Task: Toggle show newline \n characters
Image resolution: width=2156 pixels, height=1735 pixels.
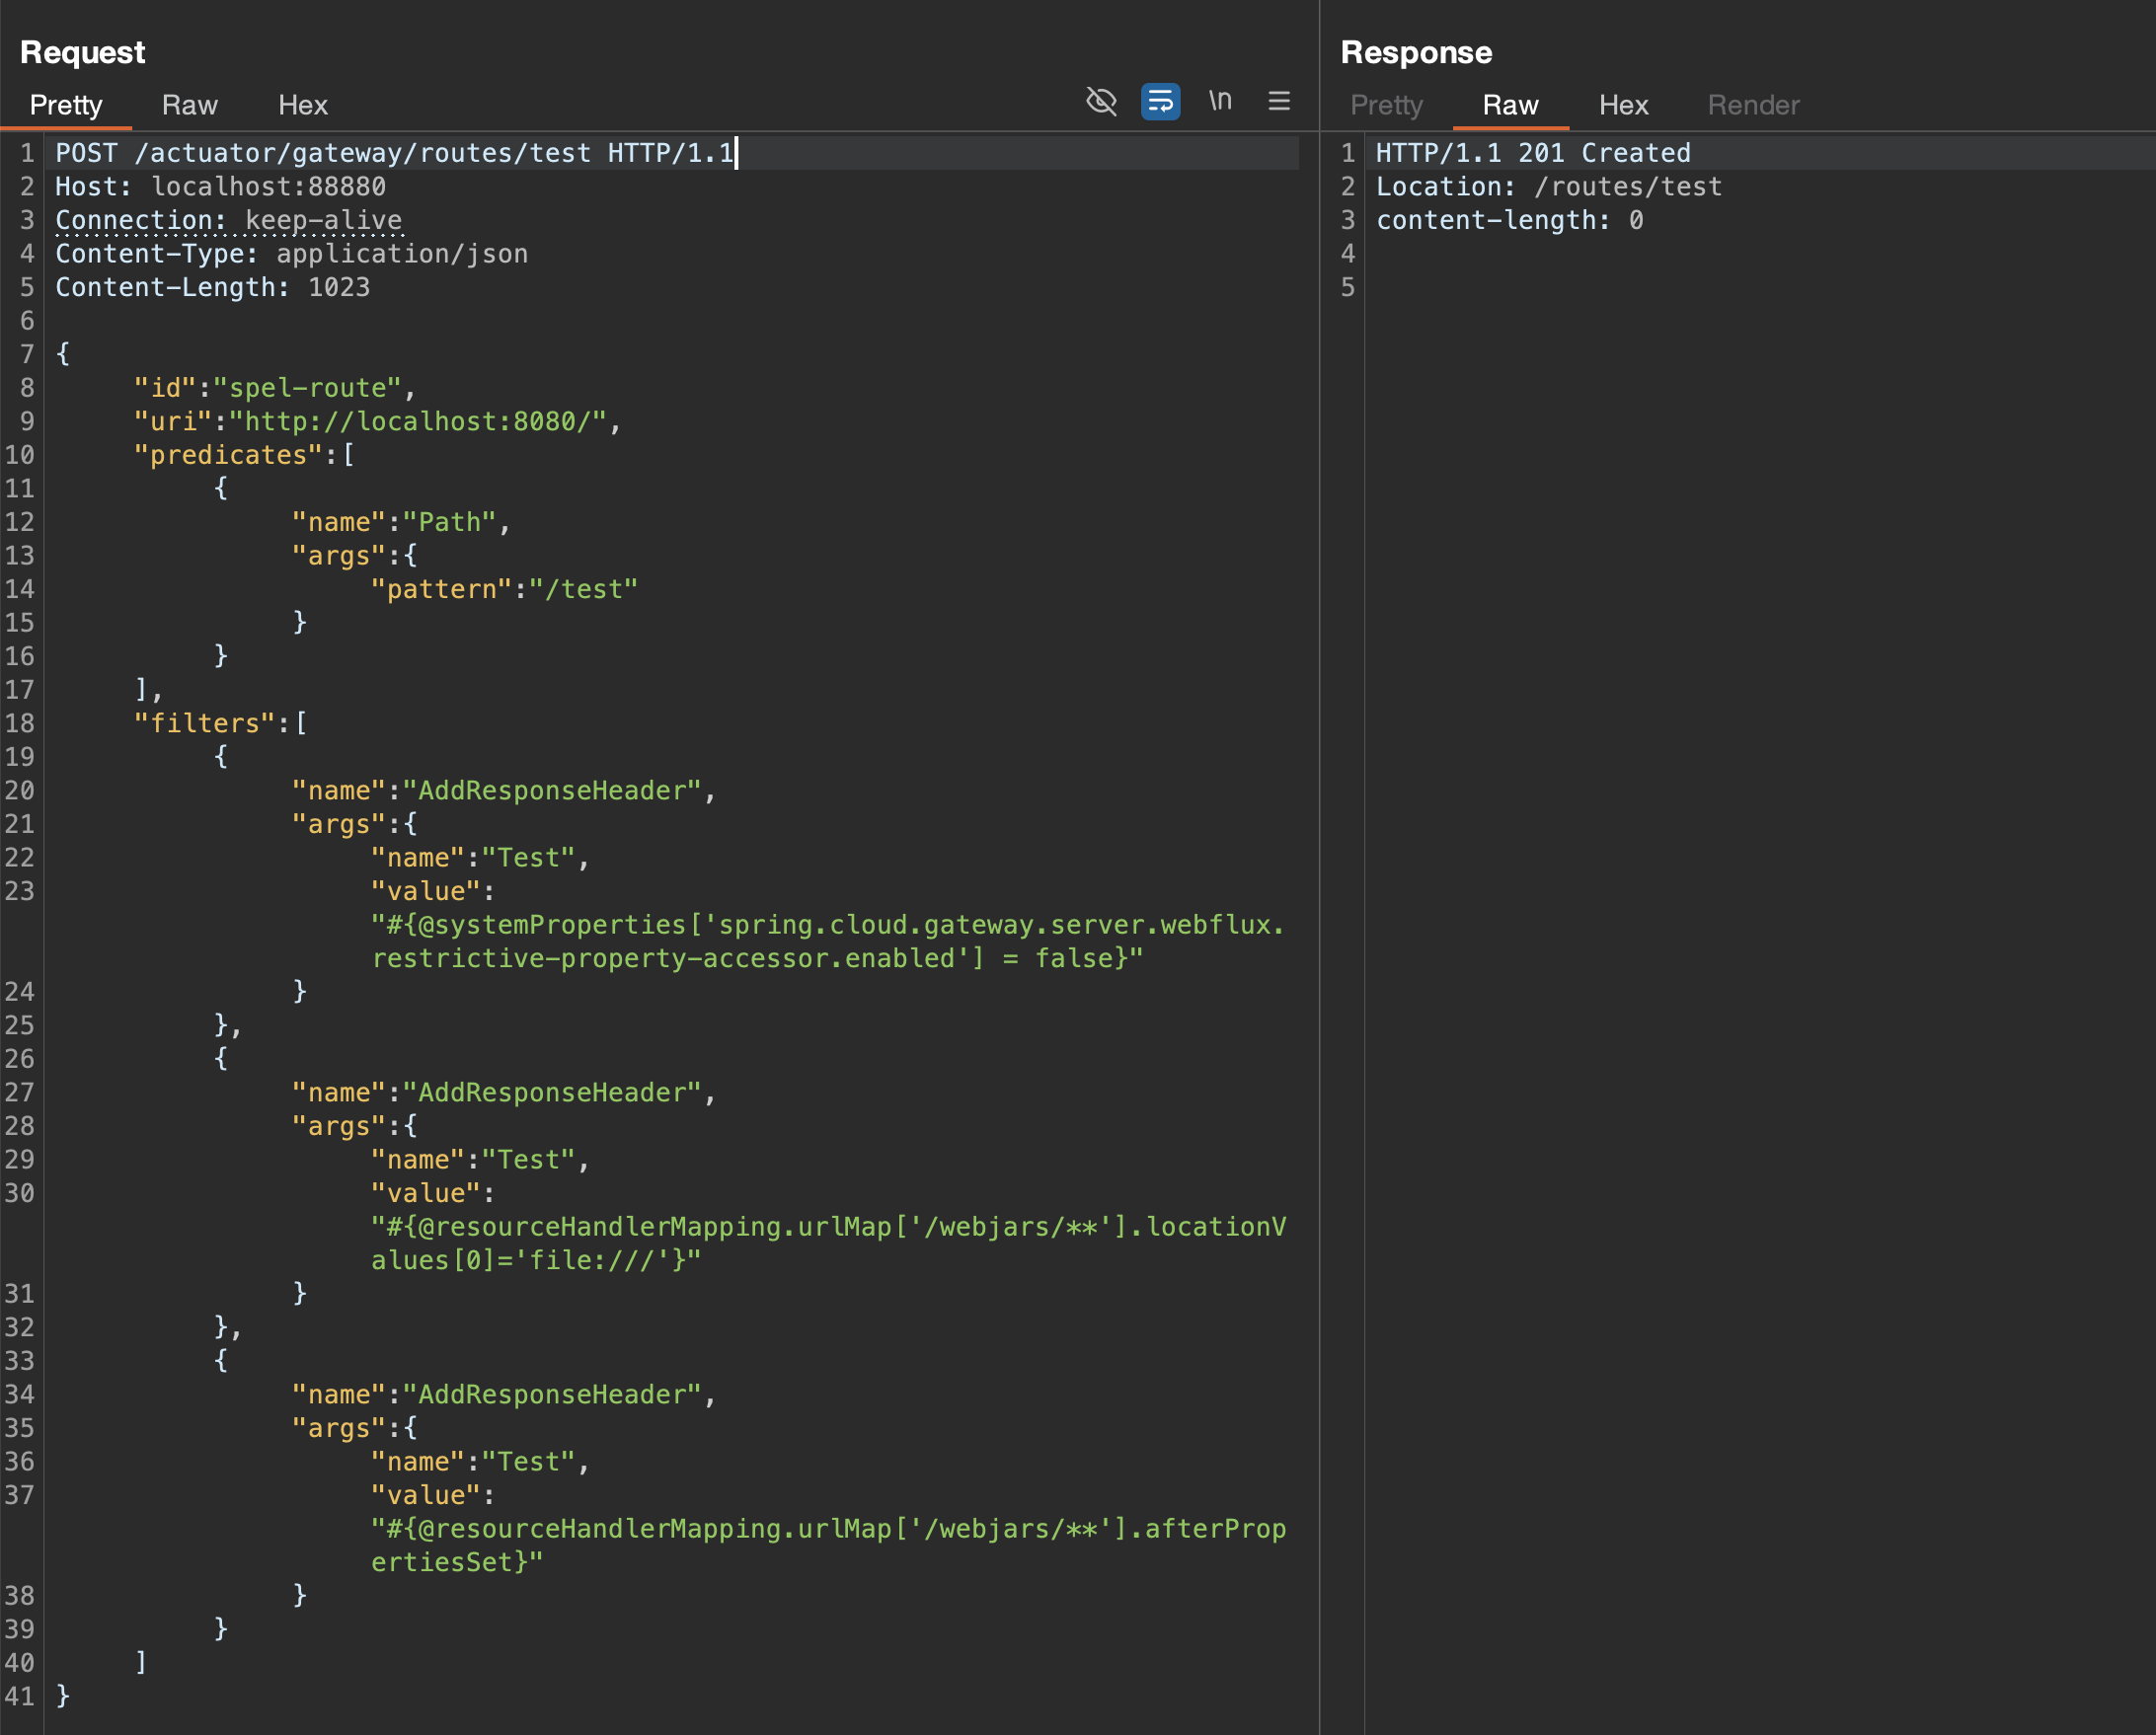Action: click(1220, 101)
